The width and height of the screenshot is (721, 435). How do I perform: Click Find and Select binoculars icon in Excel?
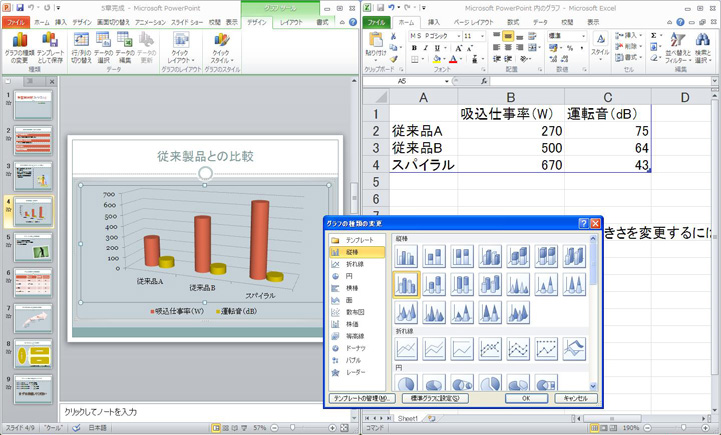tap(703, 40)
